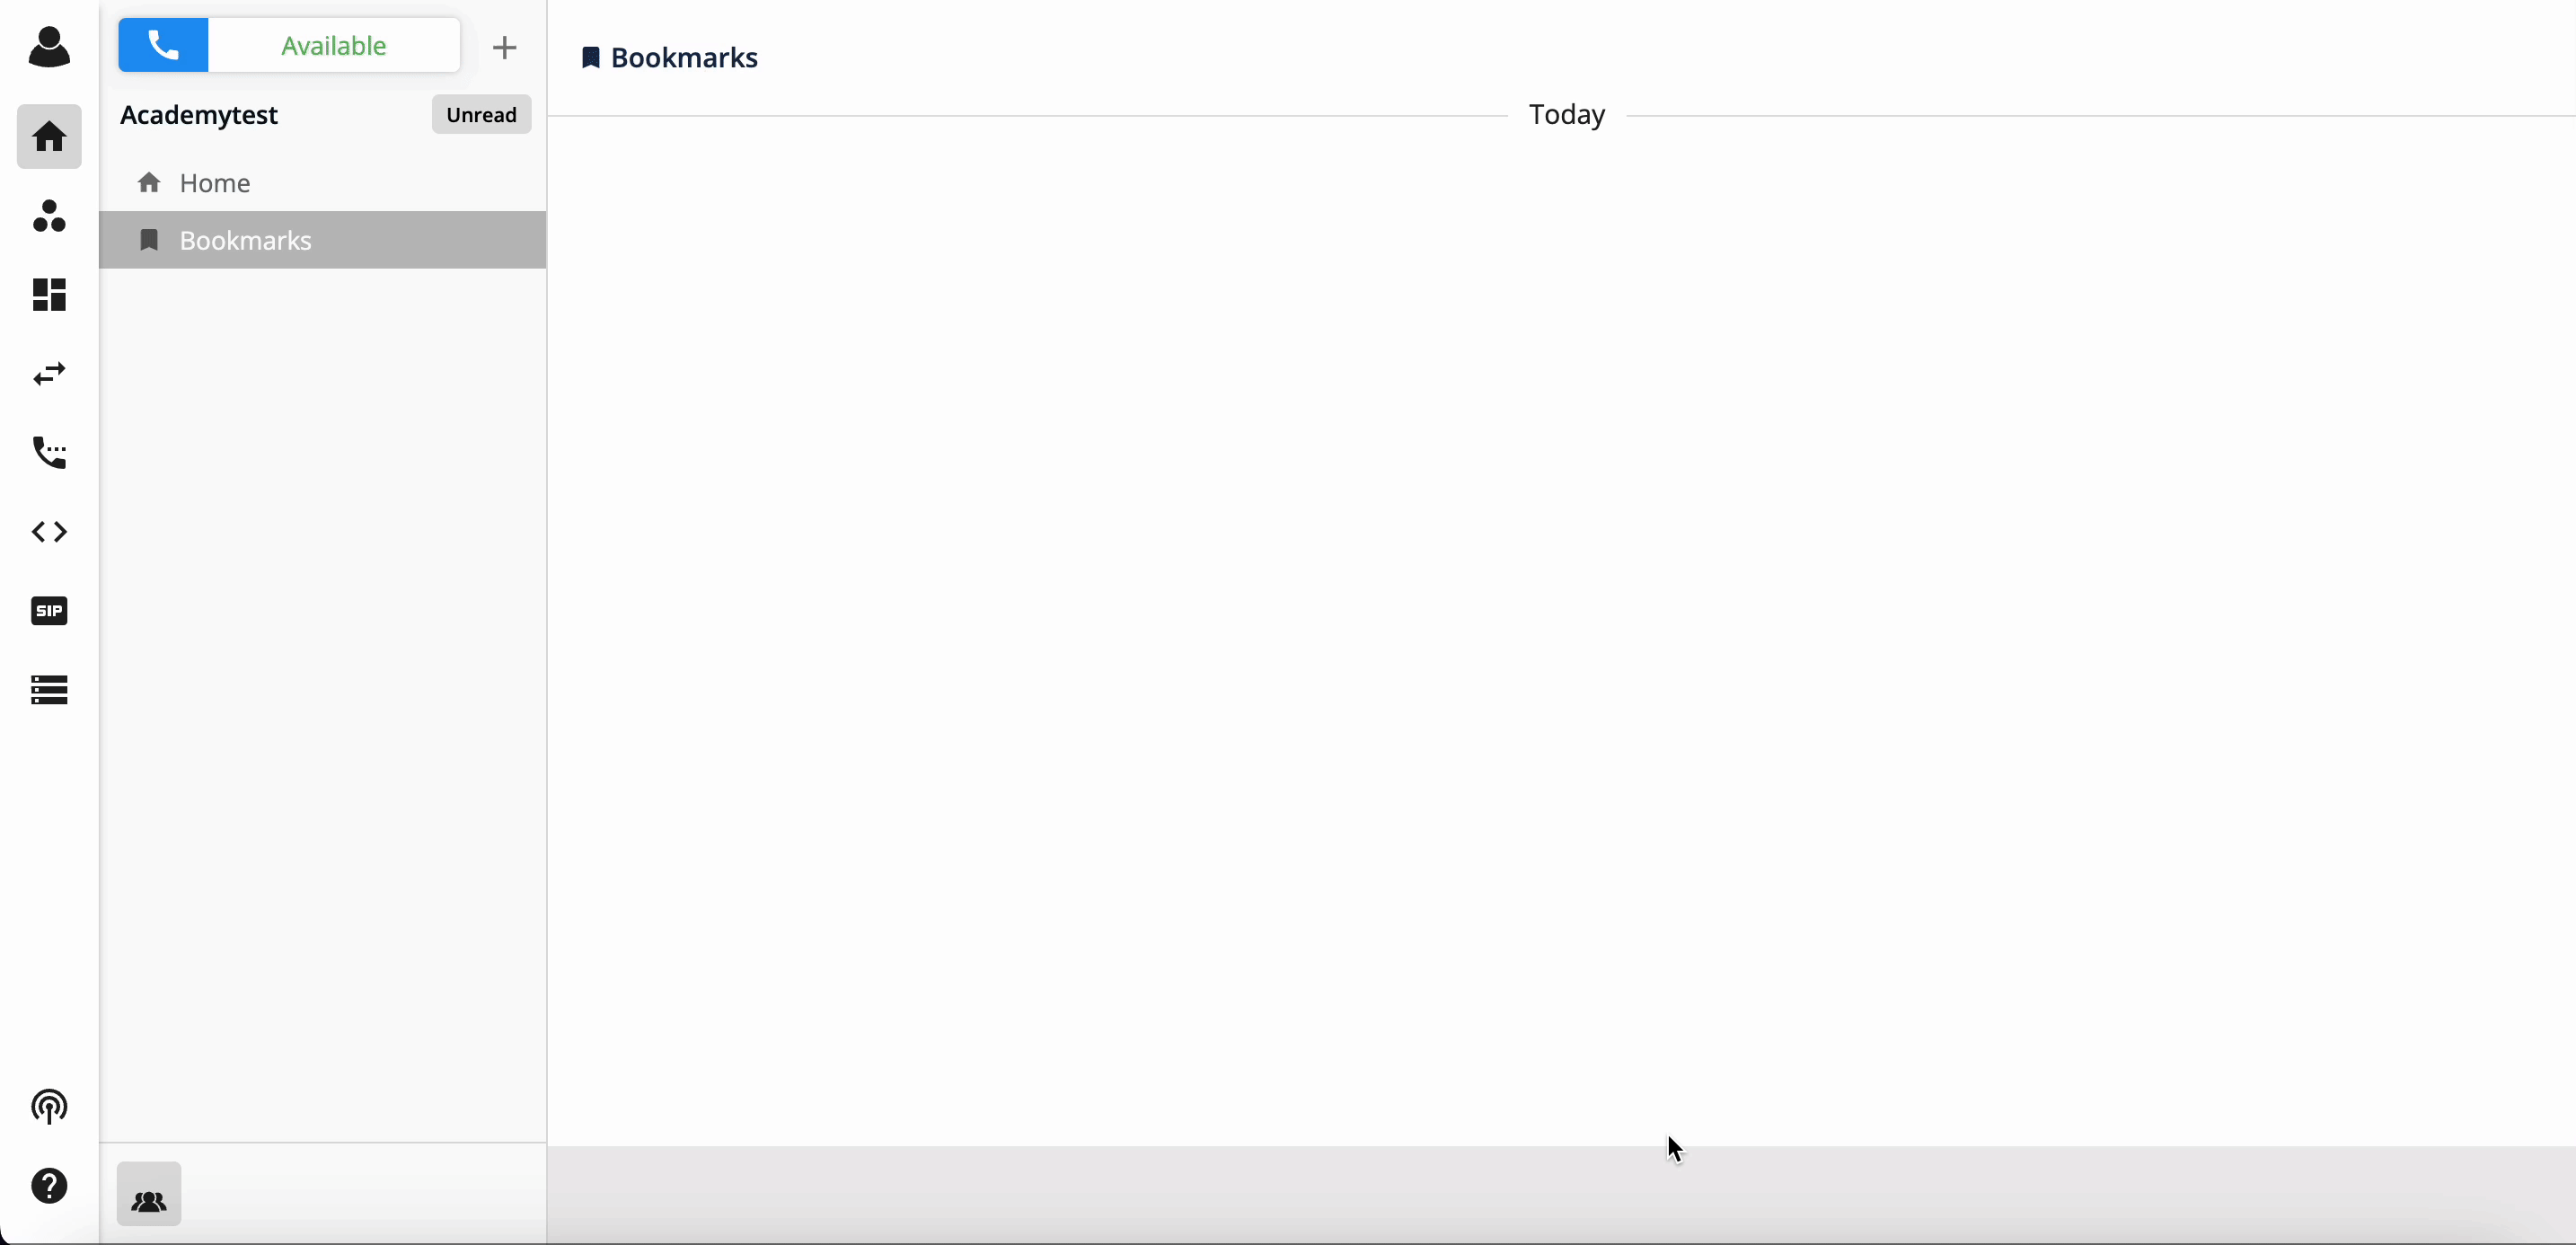2576x1245 pixels.
Task: Click the plus add button
Action: pyautogui.click(x=505, y=47)
